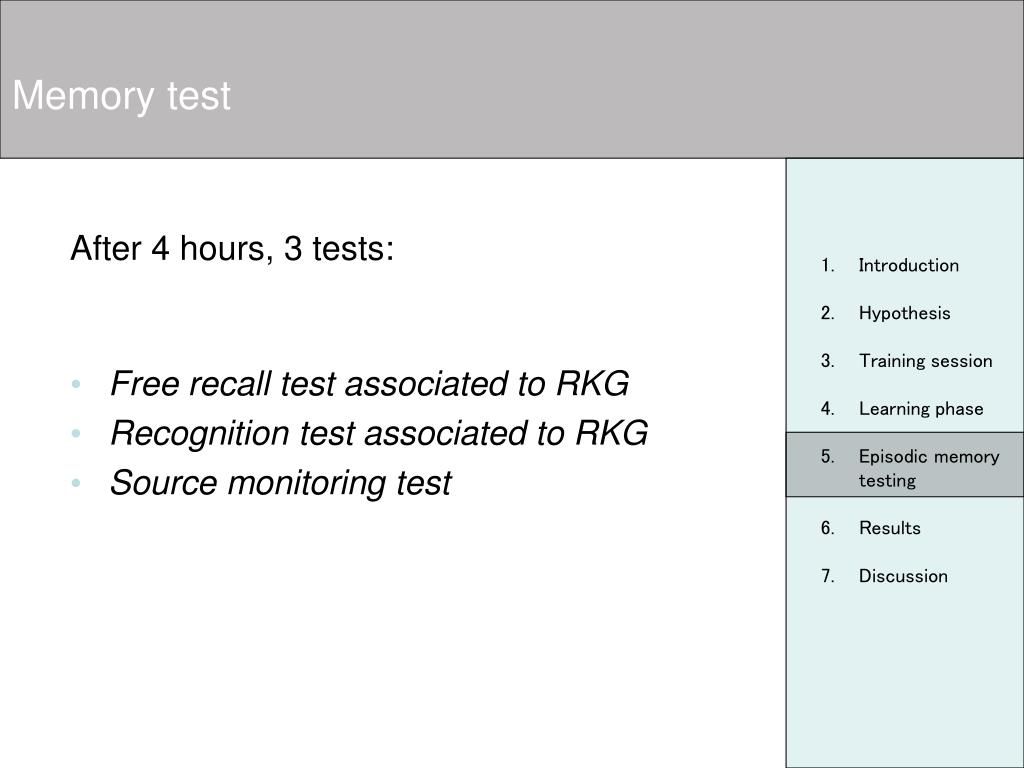Click bullet dot before Free recall test

coord(76,383)
